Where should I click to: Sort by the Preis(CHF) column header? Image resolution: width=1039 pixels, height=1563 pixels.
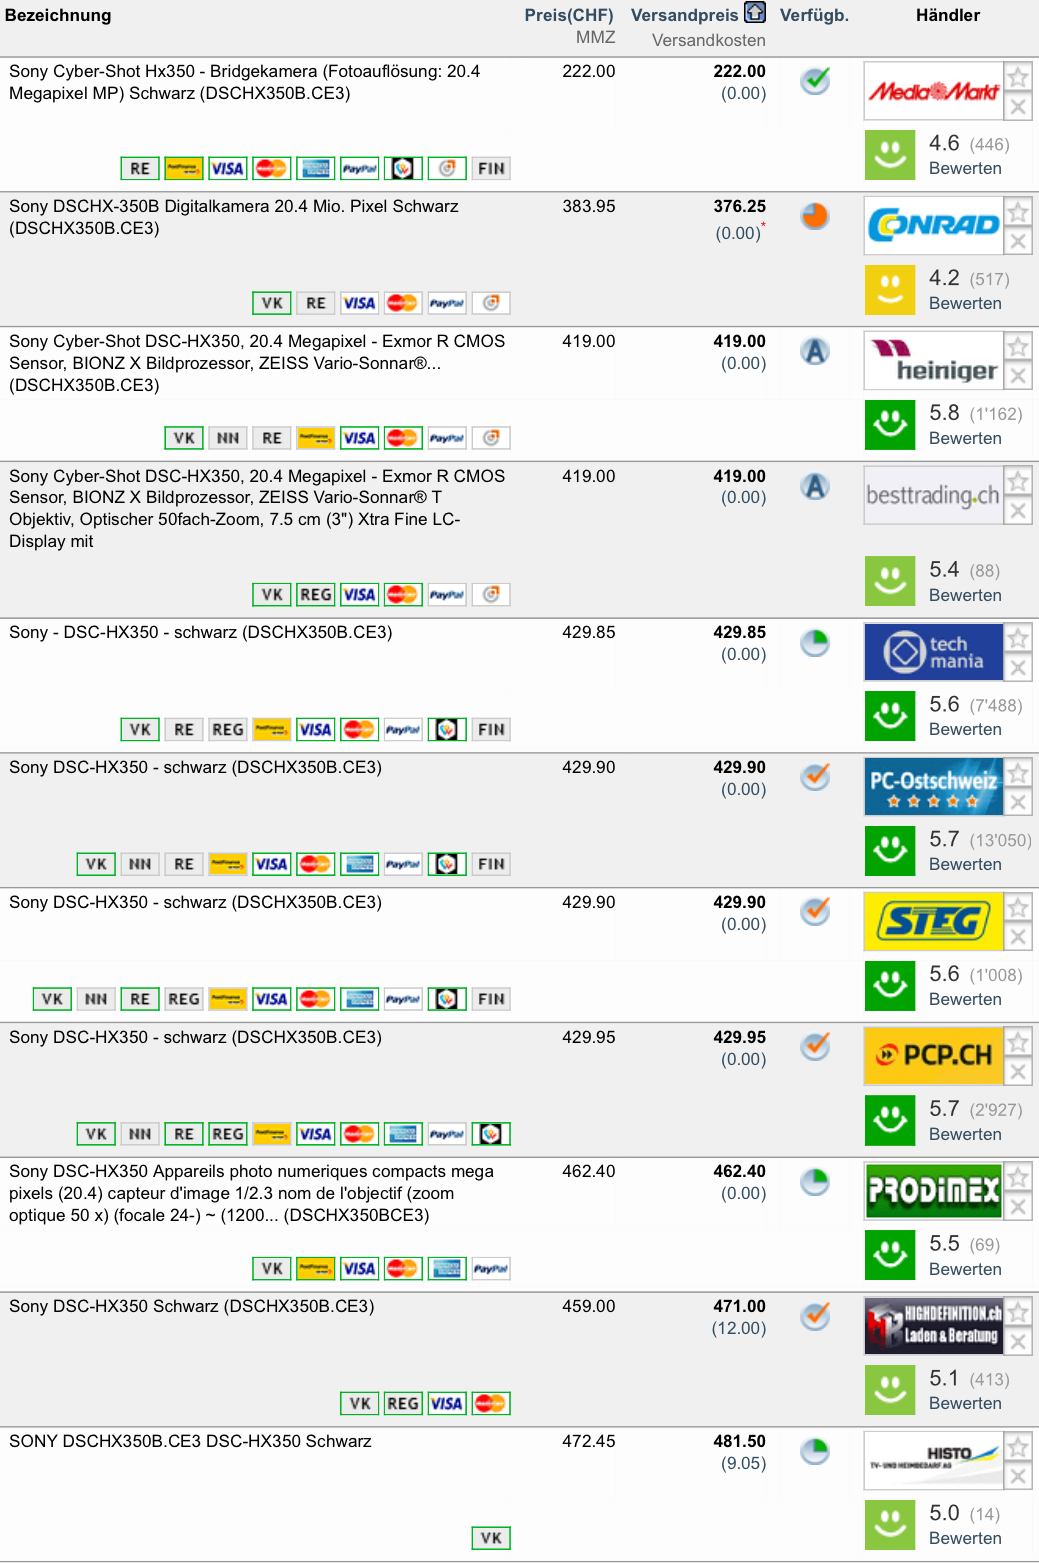(x=568, y=15)
